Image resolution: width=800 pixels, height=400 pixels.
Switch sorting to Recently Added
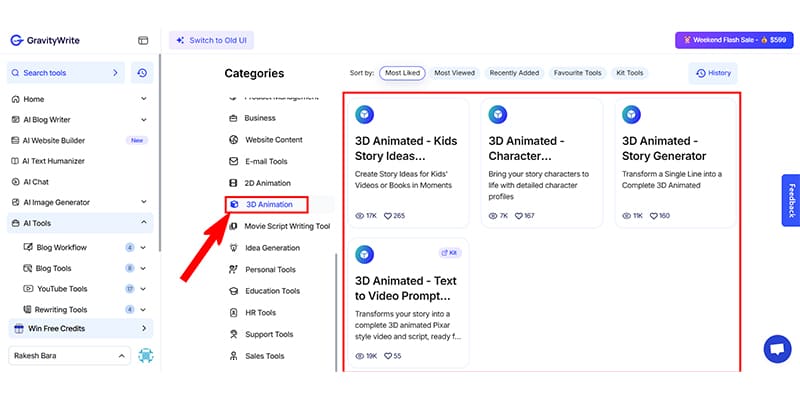coord(515,73)
